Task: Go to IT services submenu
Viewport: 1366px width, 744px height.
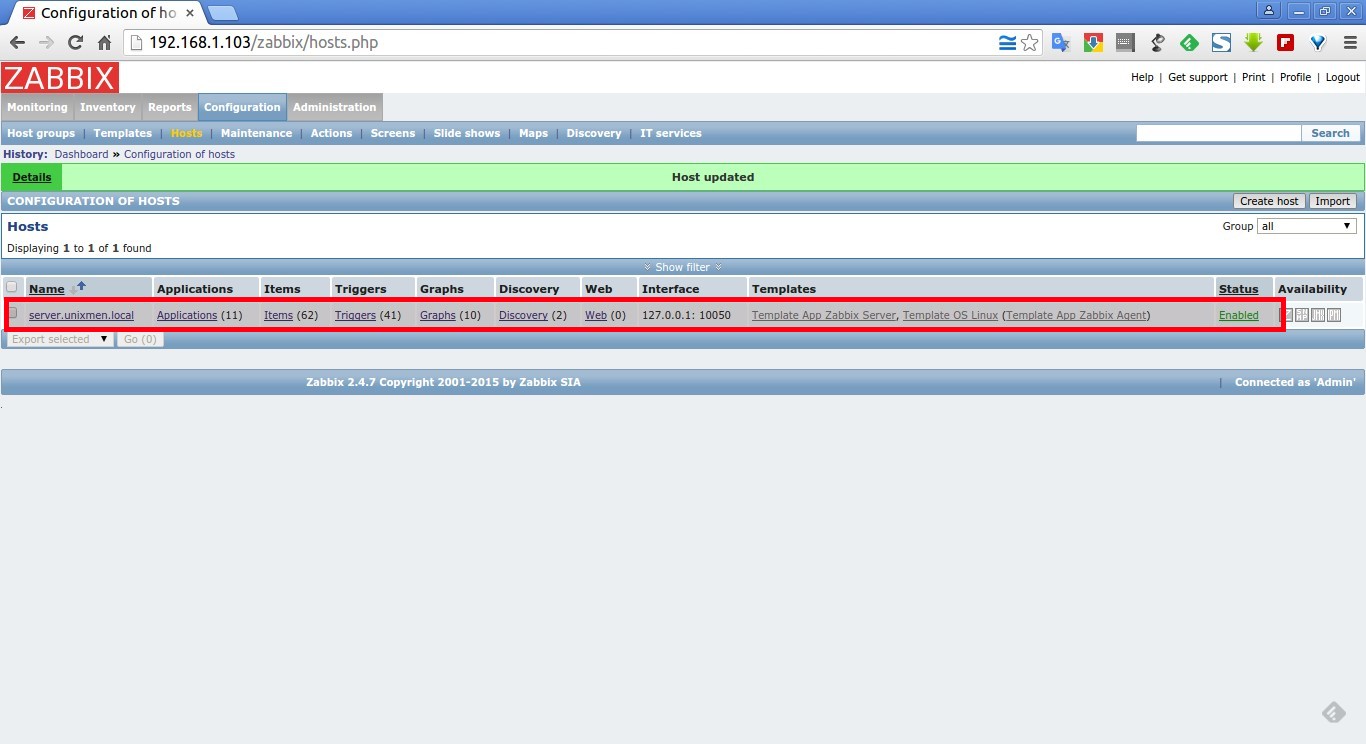Action: [x=671, y=133]
